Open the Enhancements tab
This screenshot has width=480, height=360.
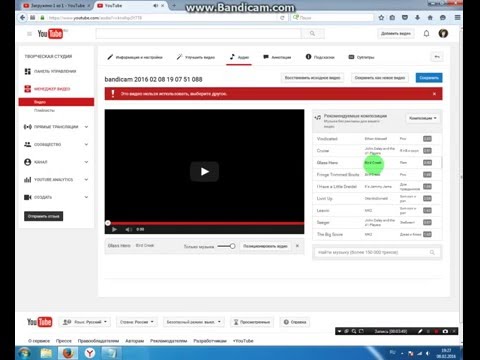click(196, 57)
